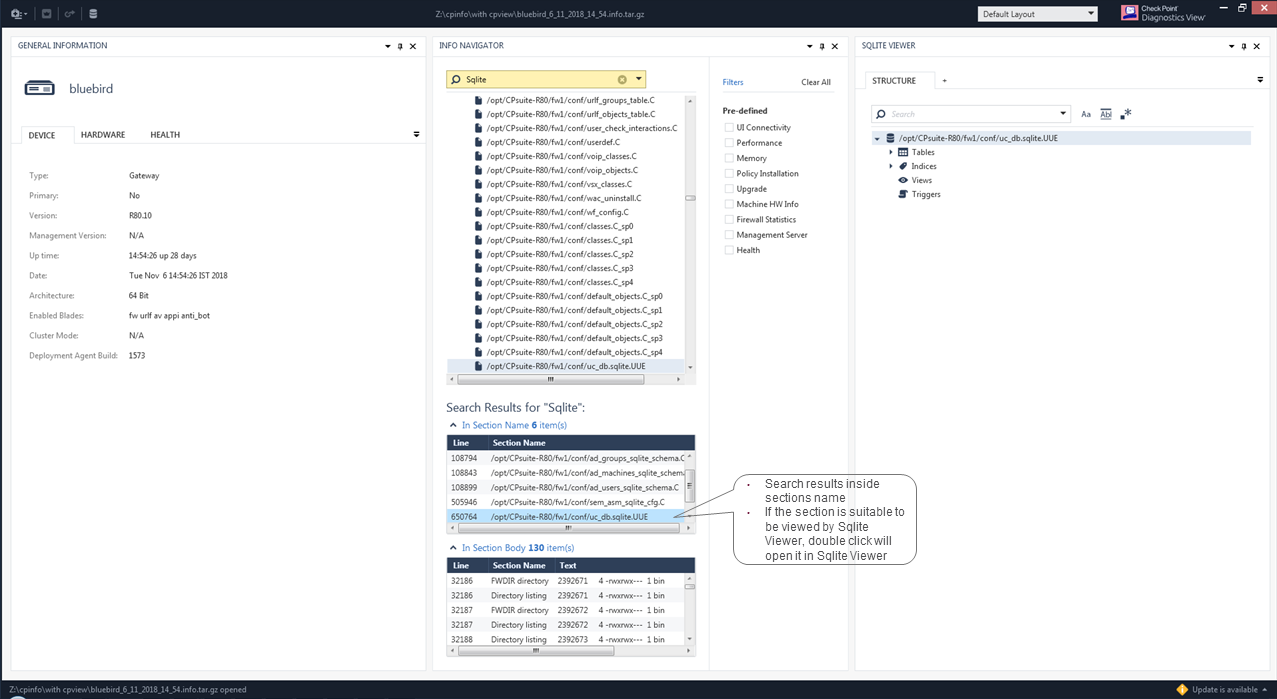Toggle regular expression search in Sqlite Viewer
Viewport: 1277px width, 699px height.
tap(1126, 114)
